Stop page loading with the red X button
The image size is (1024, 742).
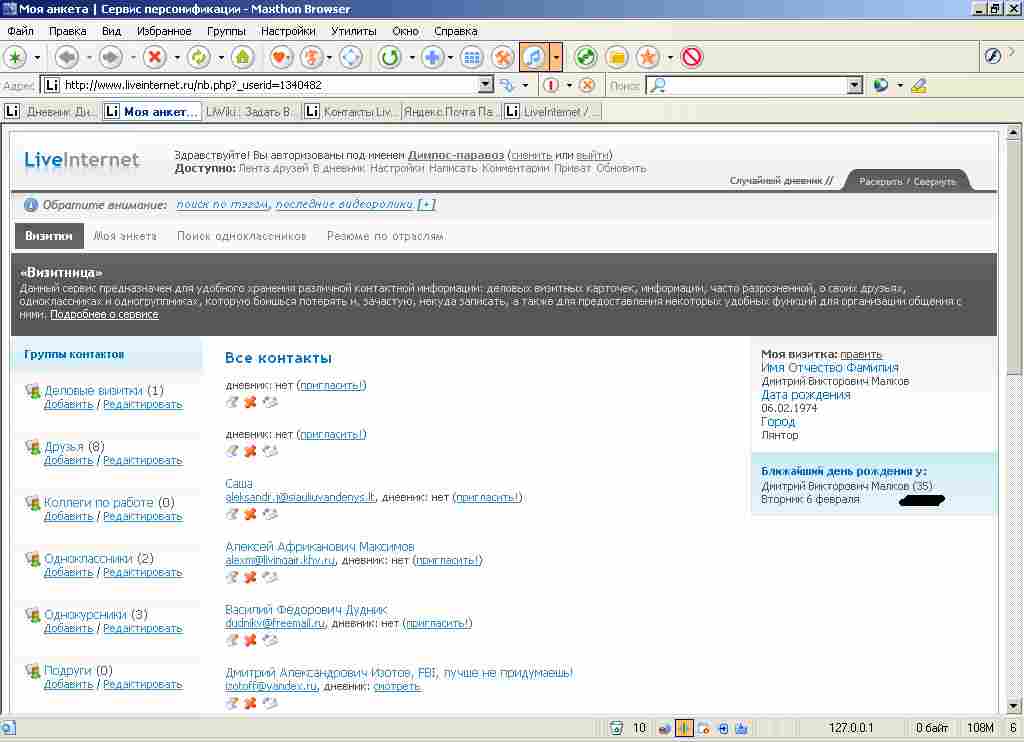[x=155, y=57]
